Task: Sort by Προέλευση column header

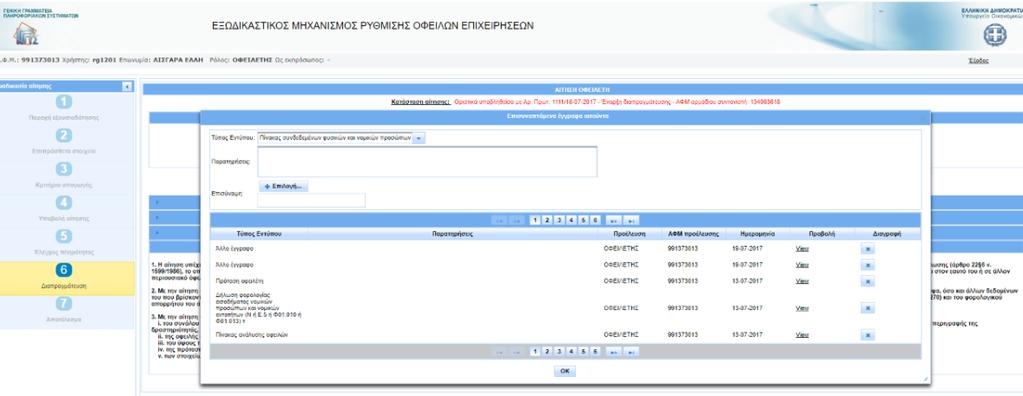Action: point(629,233)
